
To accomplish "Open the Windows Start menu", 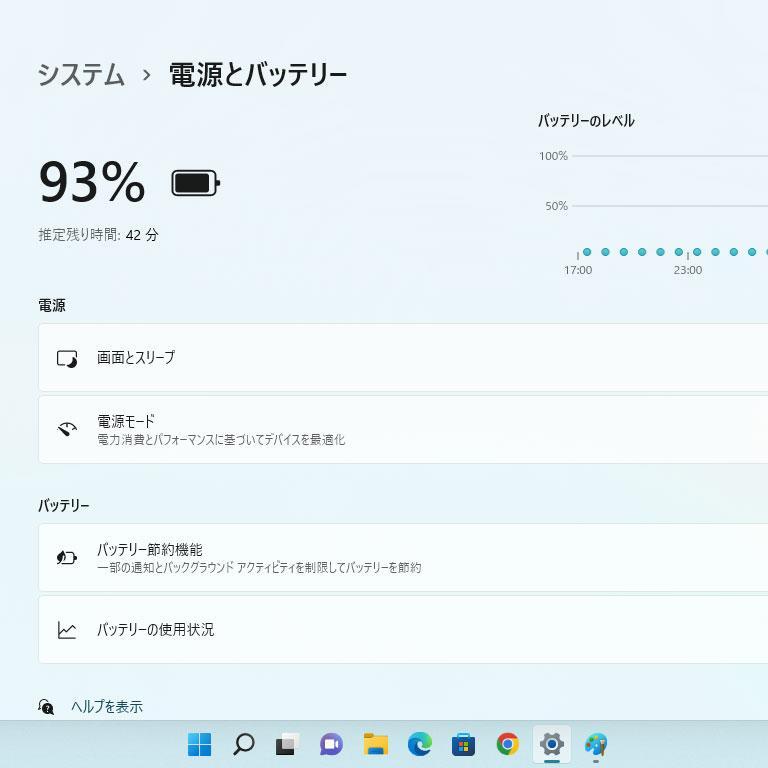I will click(199, 744).
